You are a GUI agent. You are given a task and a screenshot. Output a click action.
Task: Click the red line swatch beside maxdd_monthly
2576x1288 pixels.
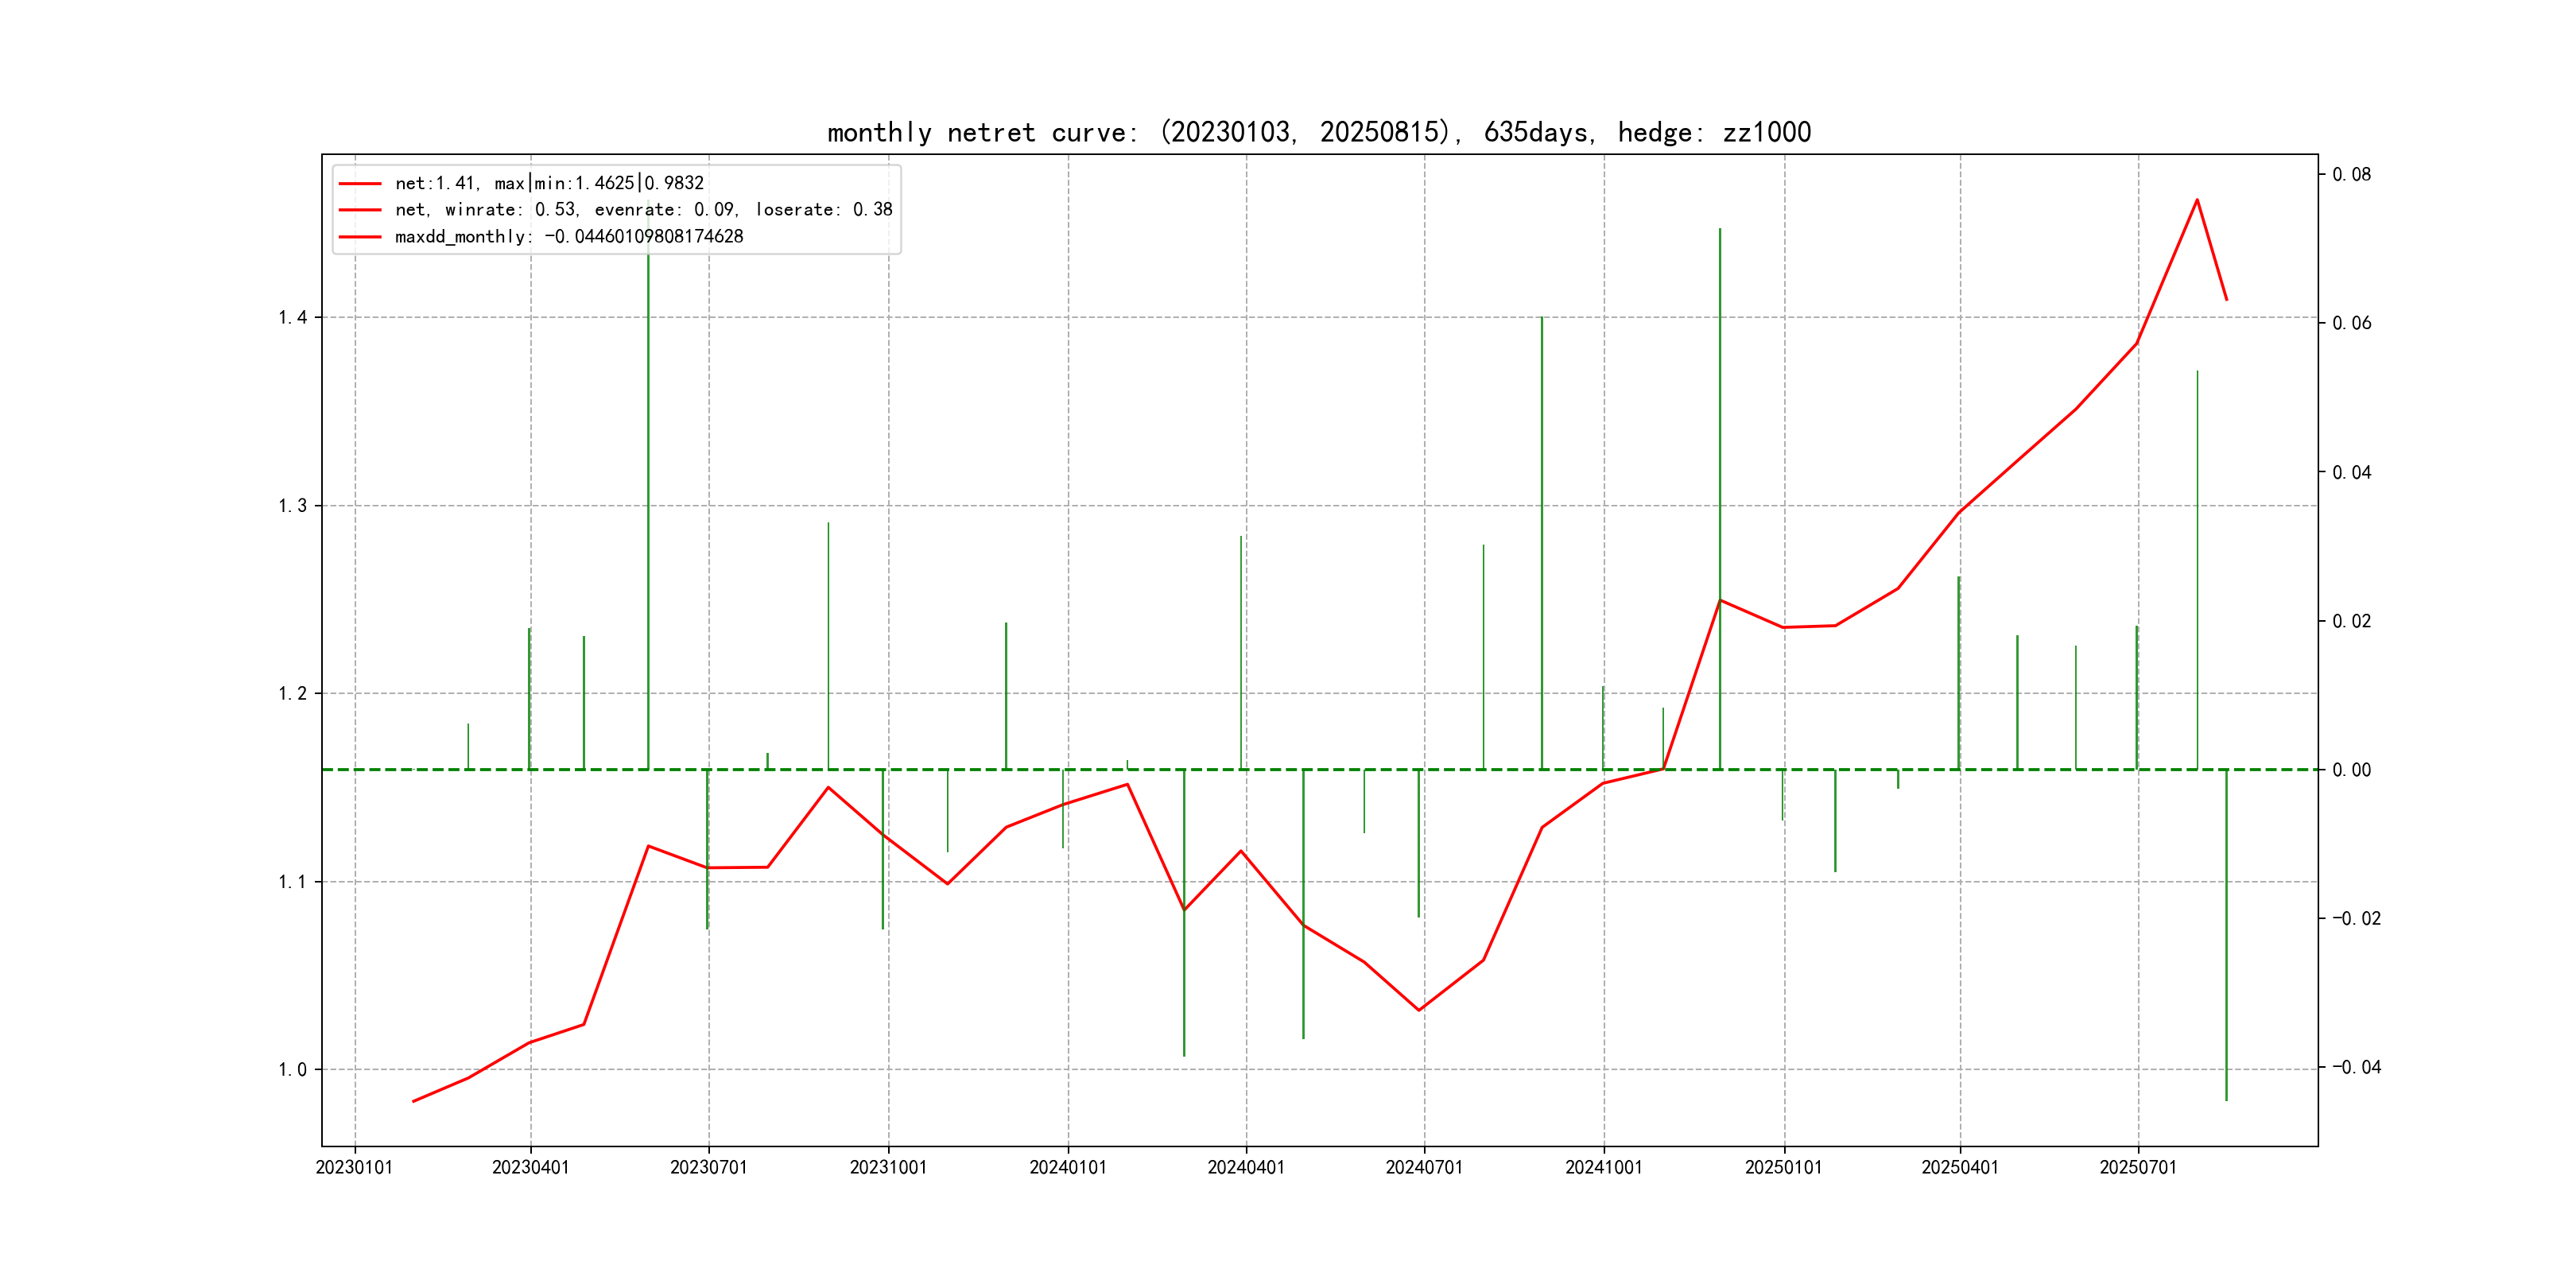point(360,237)
